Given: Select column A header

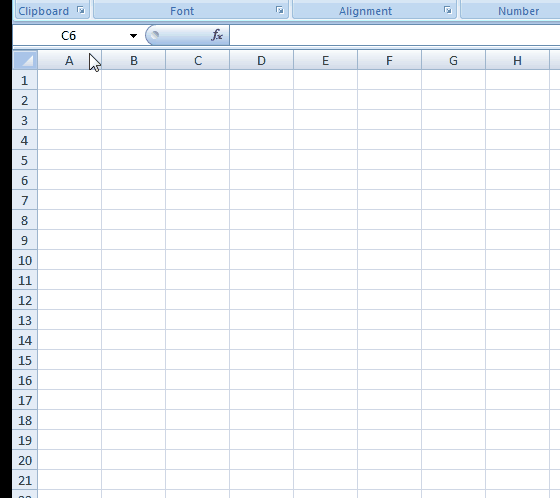Looking at the screenshot, I should pyautogui.click(x=69, y=60).
